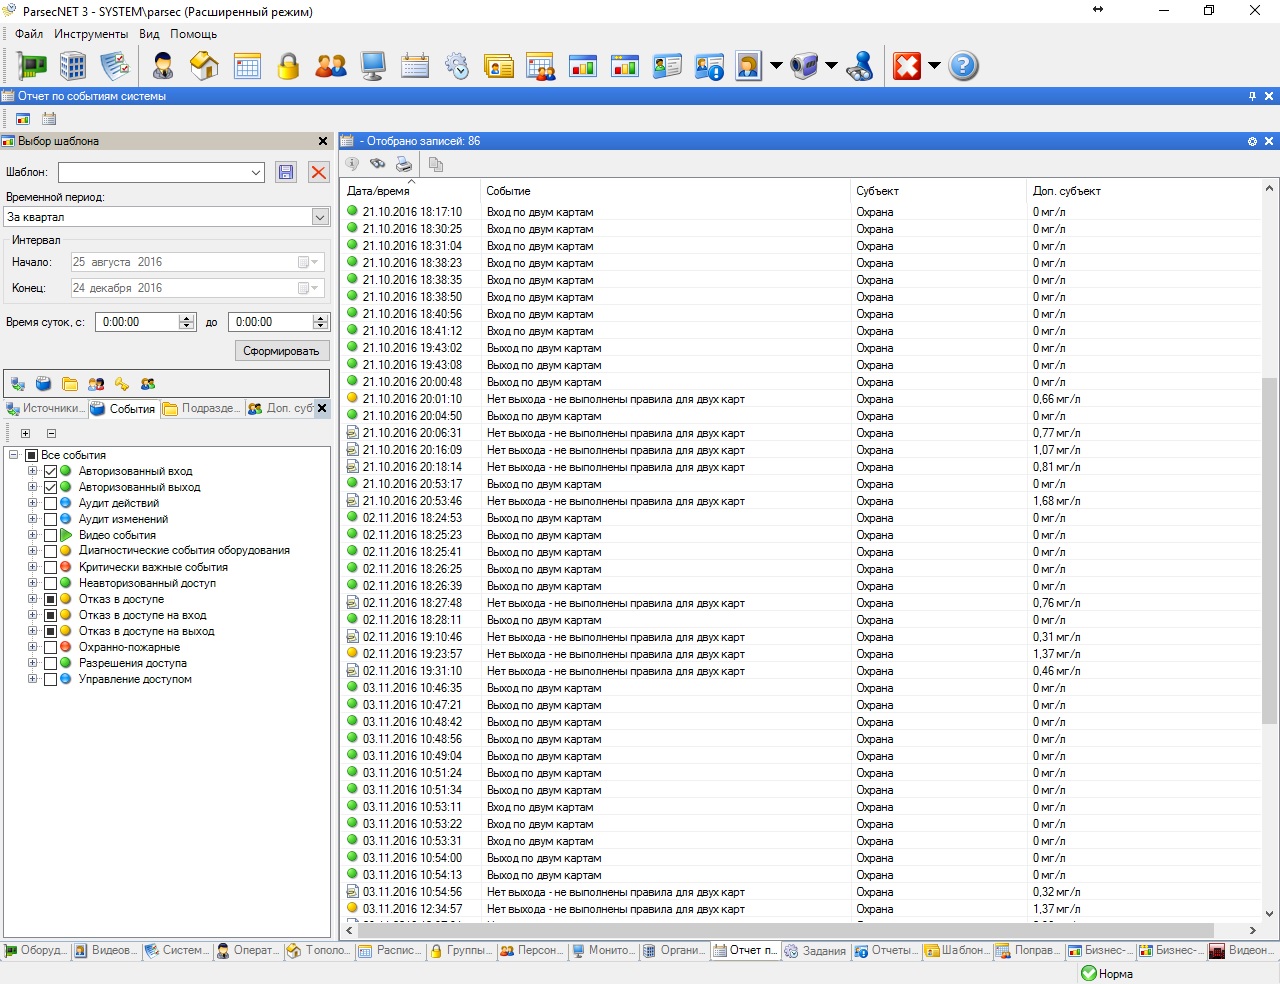Switch to the Источники tab
1280x984 pixels.
point(44,408)
